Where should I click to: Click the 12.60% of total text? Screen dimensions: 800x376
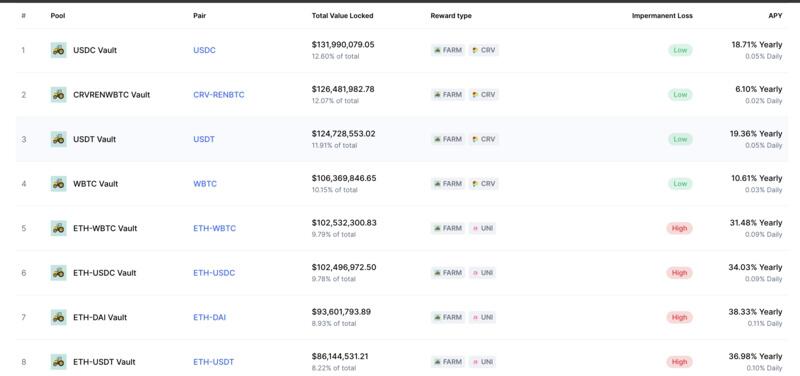(x=335, y=56)
